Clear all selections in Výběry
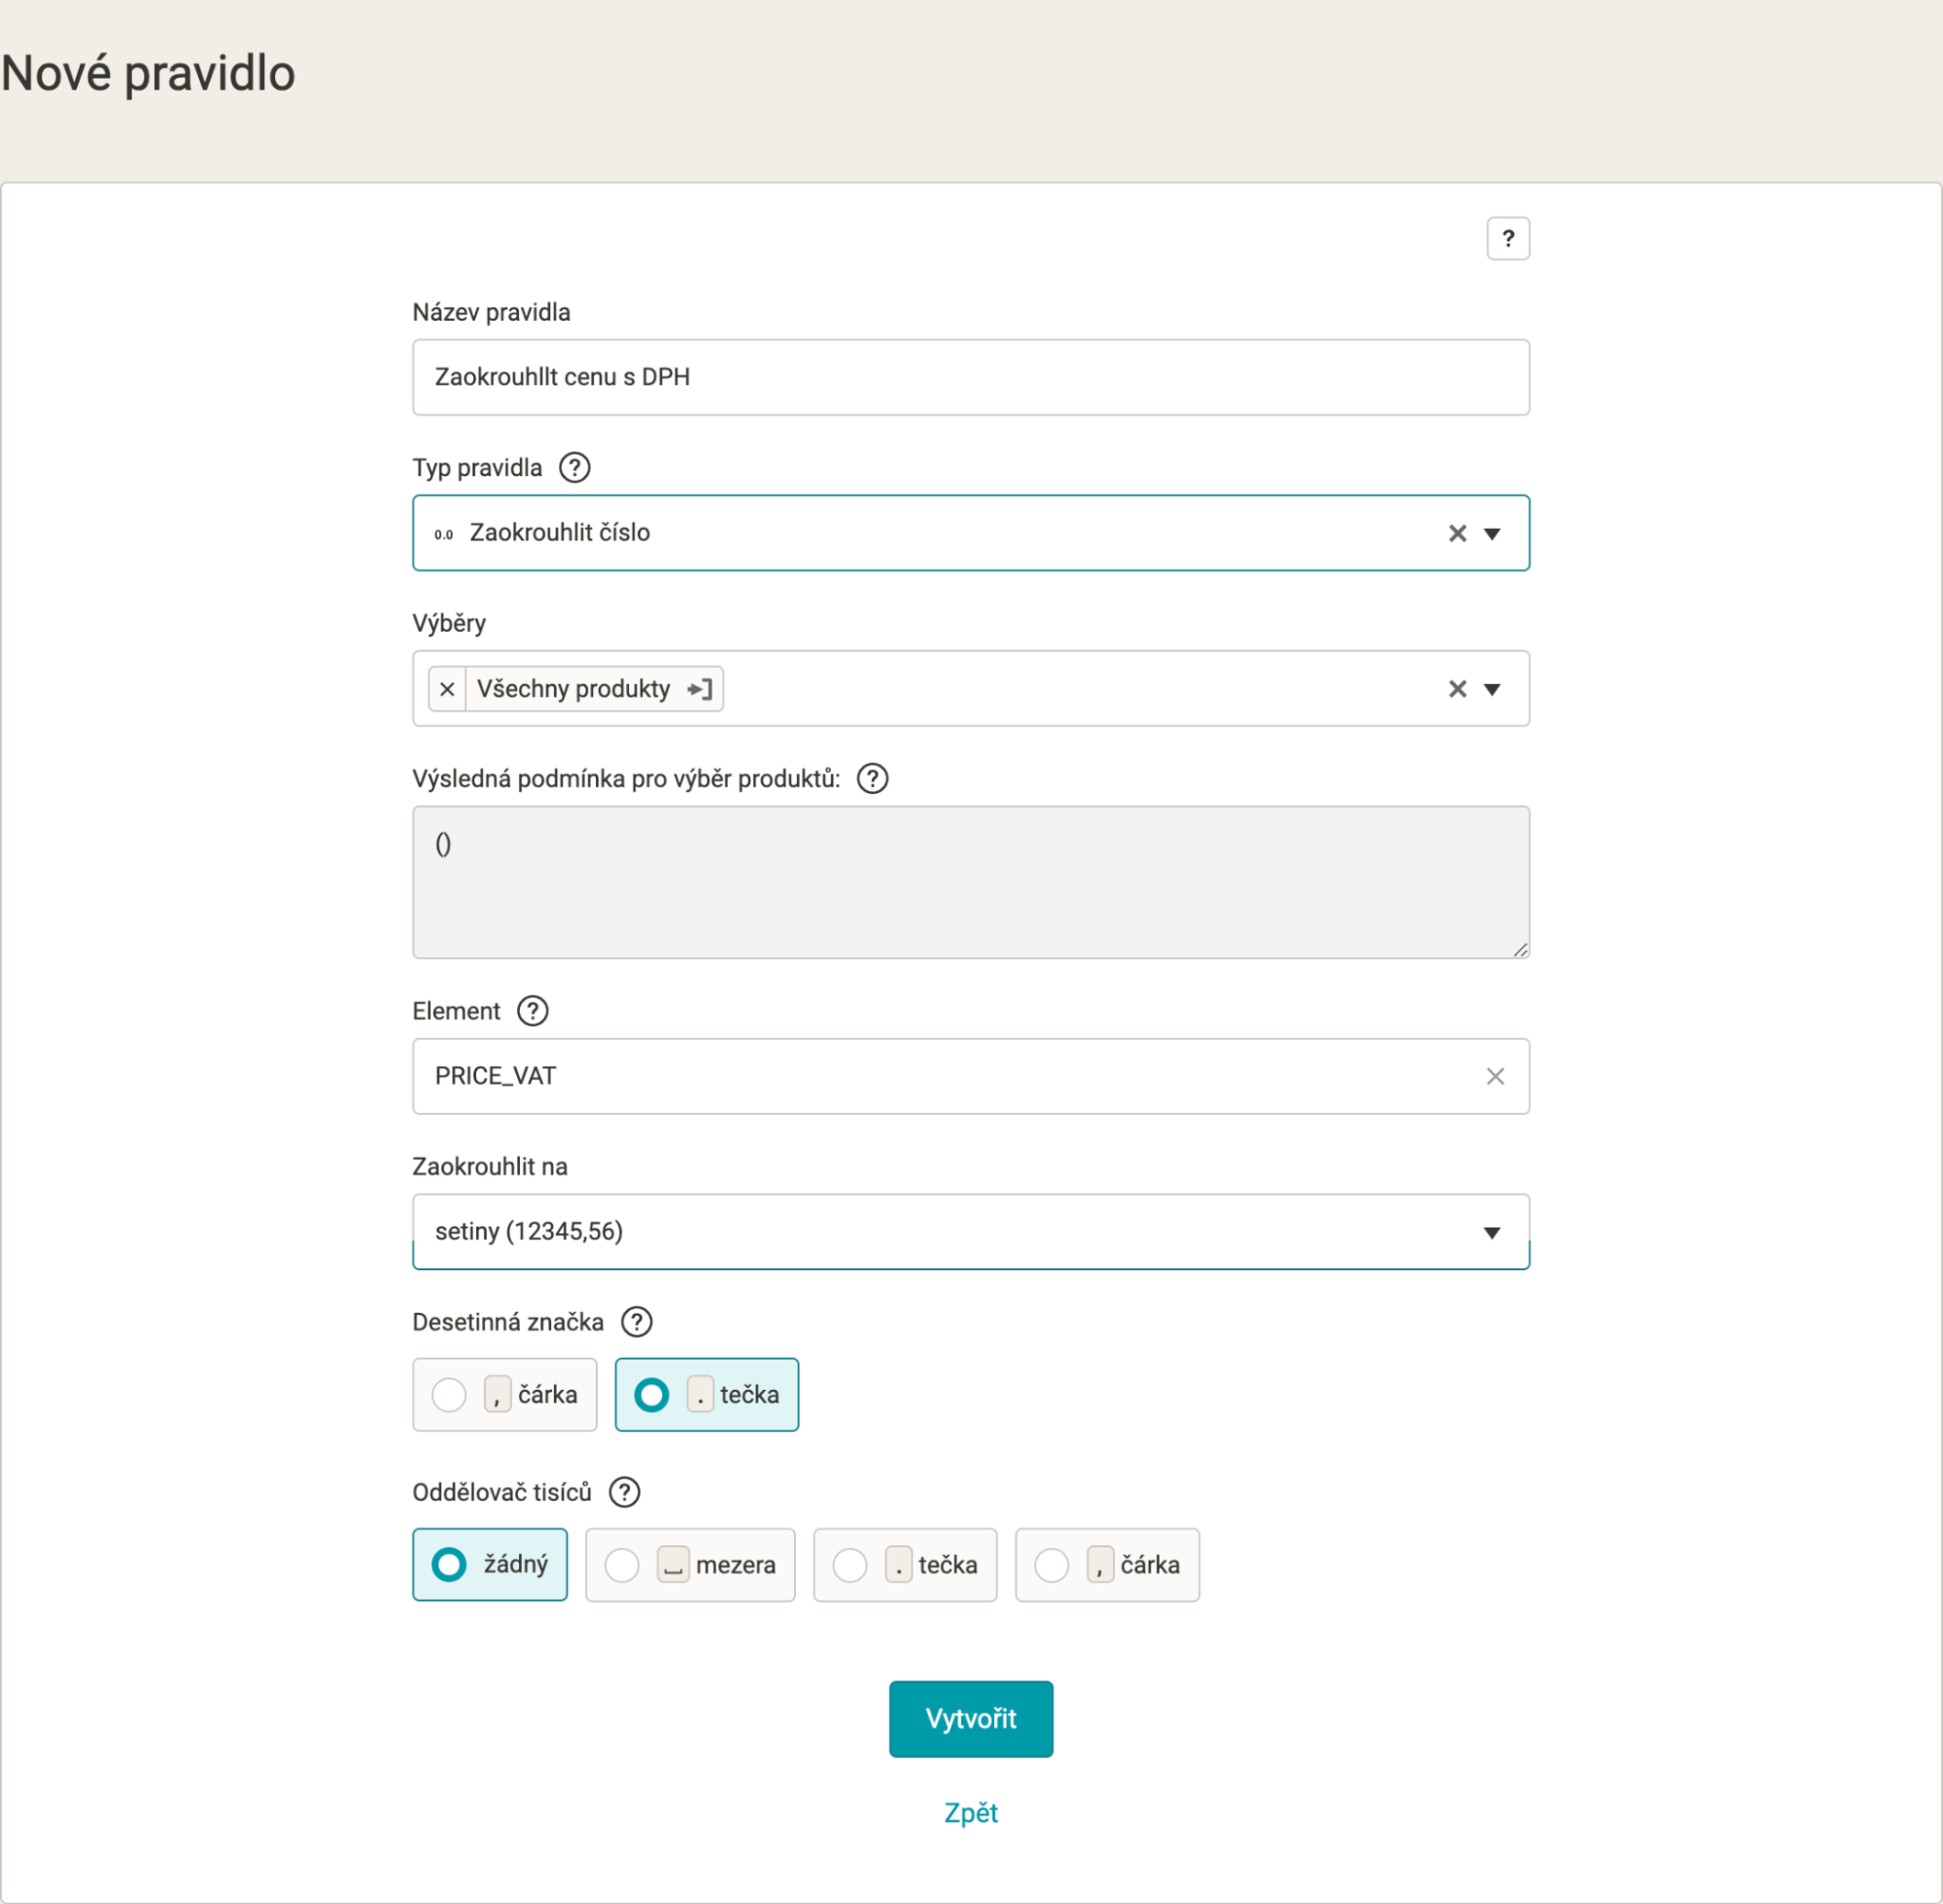Viewport: 1943px width, 1904px height. (1457, 689)
